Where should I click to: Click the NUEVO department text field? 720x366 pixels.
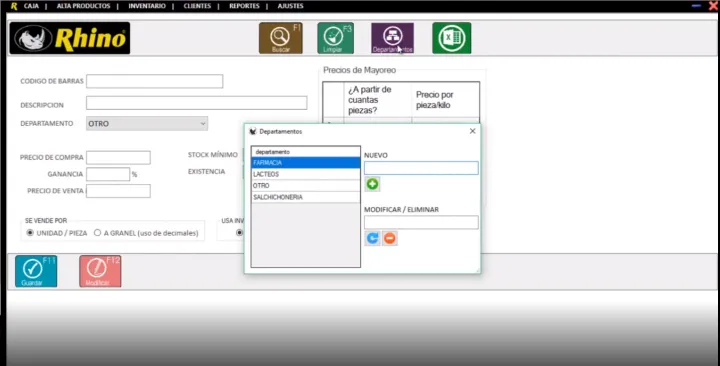click(421, 168)
